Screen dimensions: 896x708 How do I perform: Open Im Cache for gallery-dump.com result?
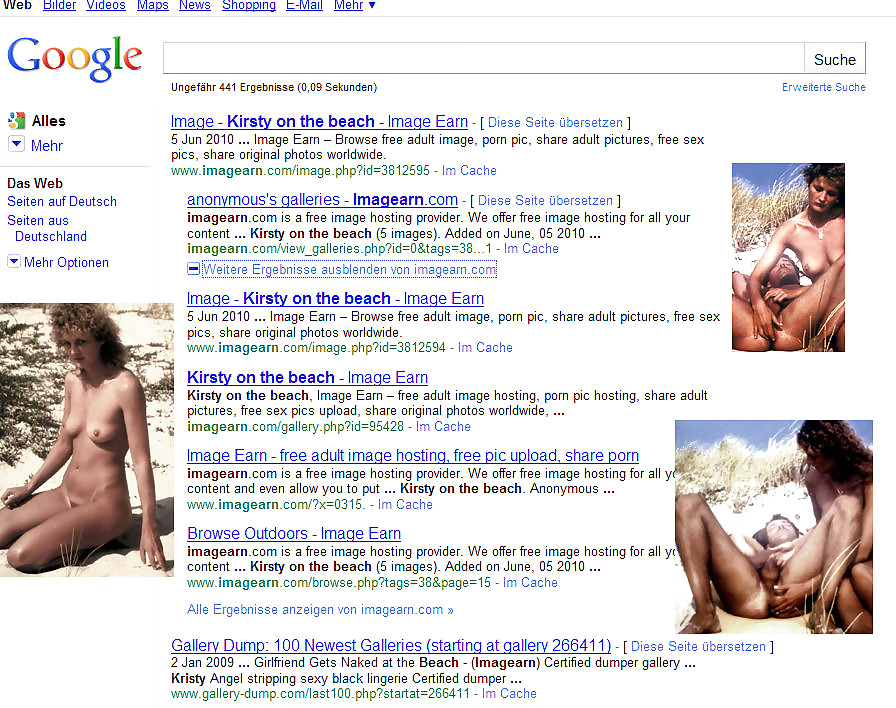pyautogui.click(x=509, y=693)
